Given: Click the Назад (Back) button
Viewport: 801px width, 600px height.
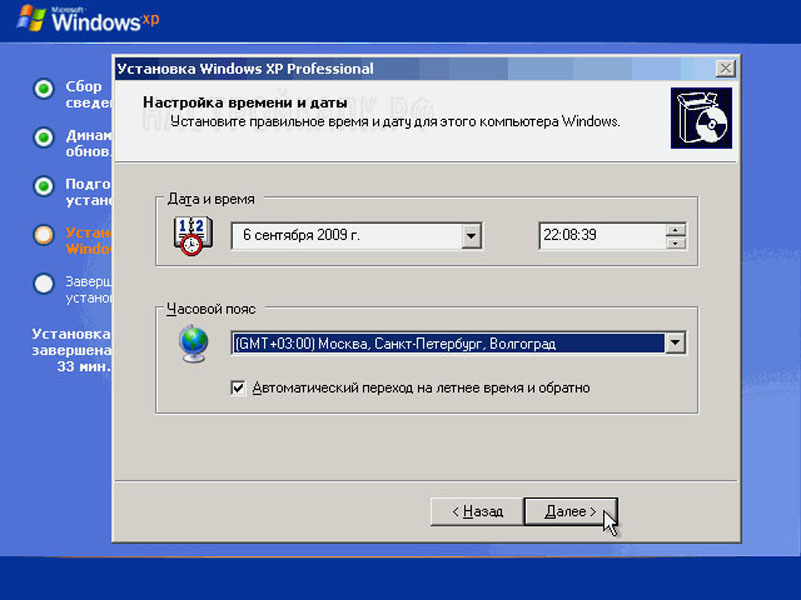Looking at the screenshot, I should 477,511.
